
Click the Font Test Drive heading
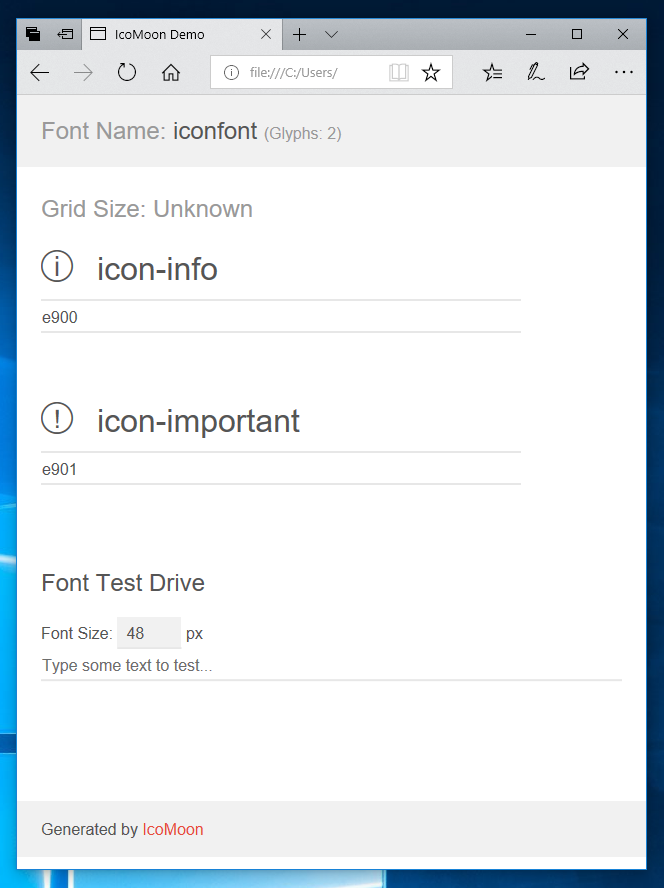[123, 583]
